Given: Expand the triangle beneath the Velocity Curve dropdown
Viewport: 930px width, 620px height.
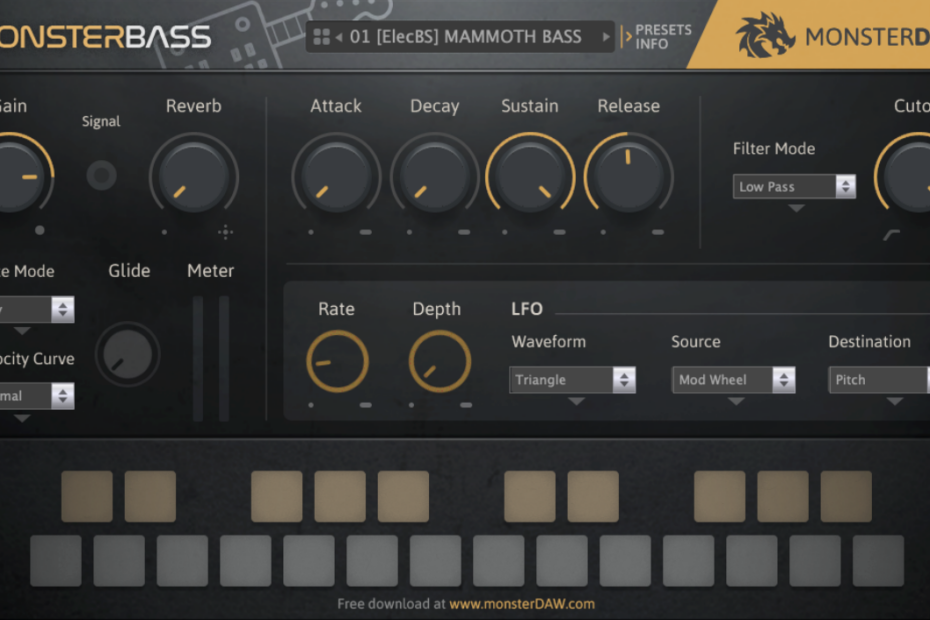Looking at the screenshot, I should pyautogui.click(x=22, y=418).
